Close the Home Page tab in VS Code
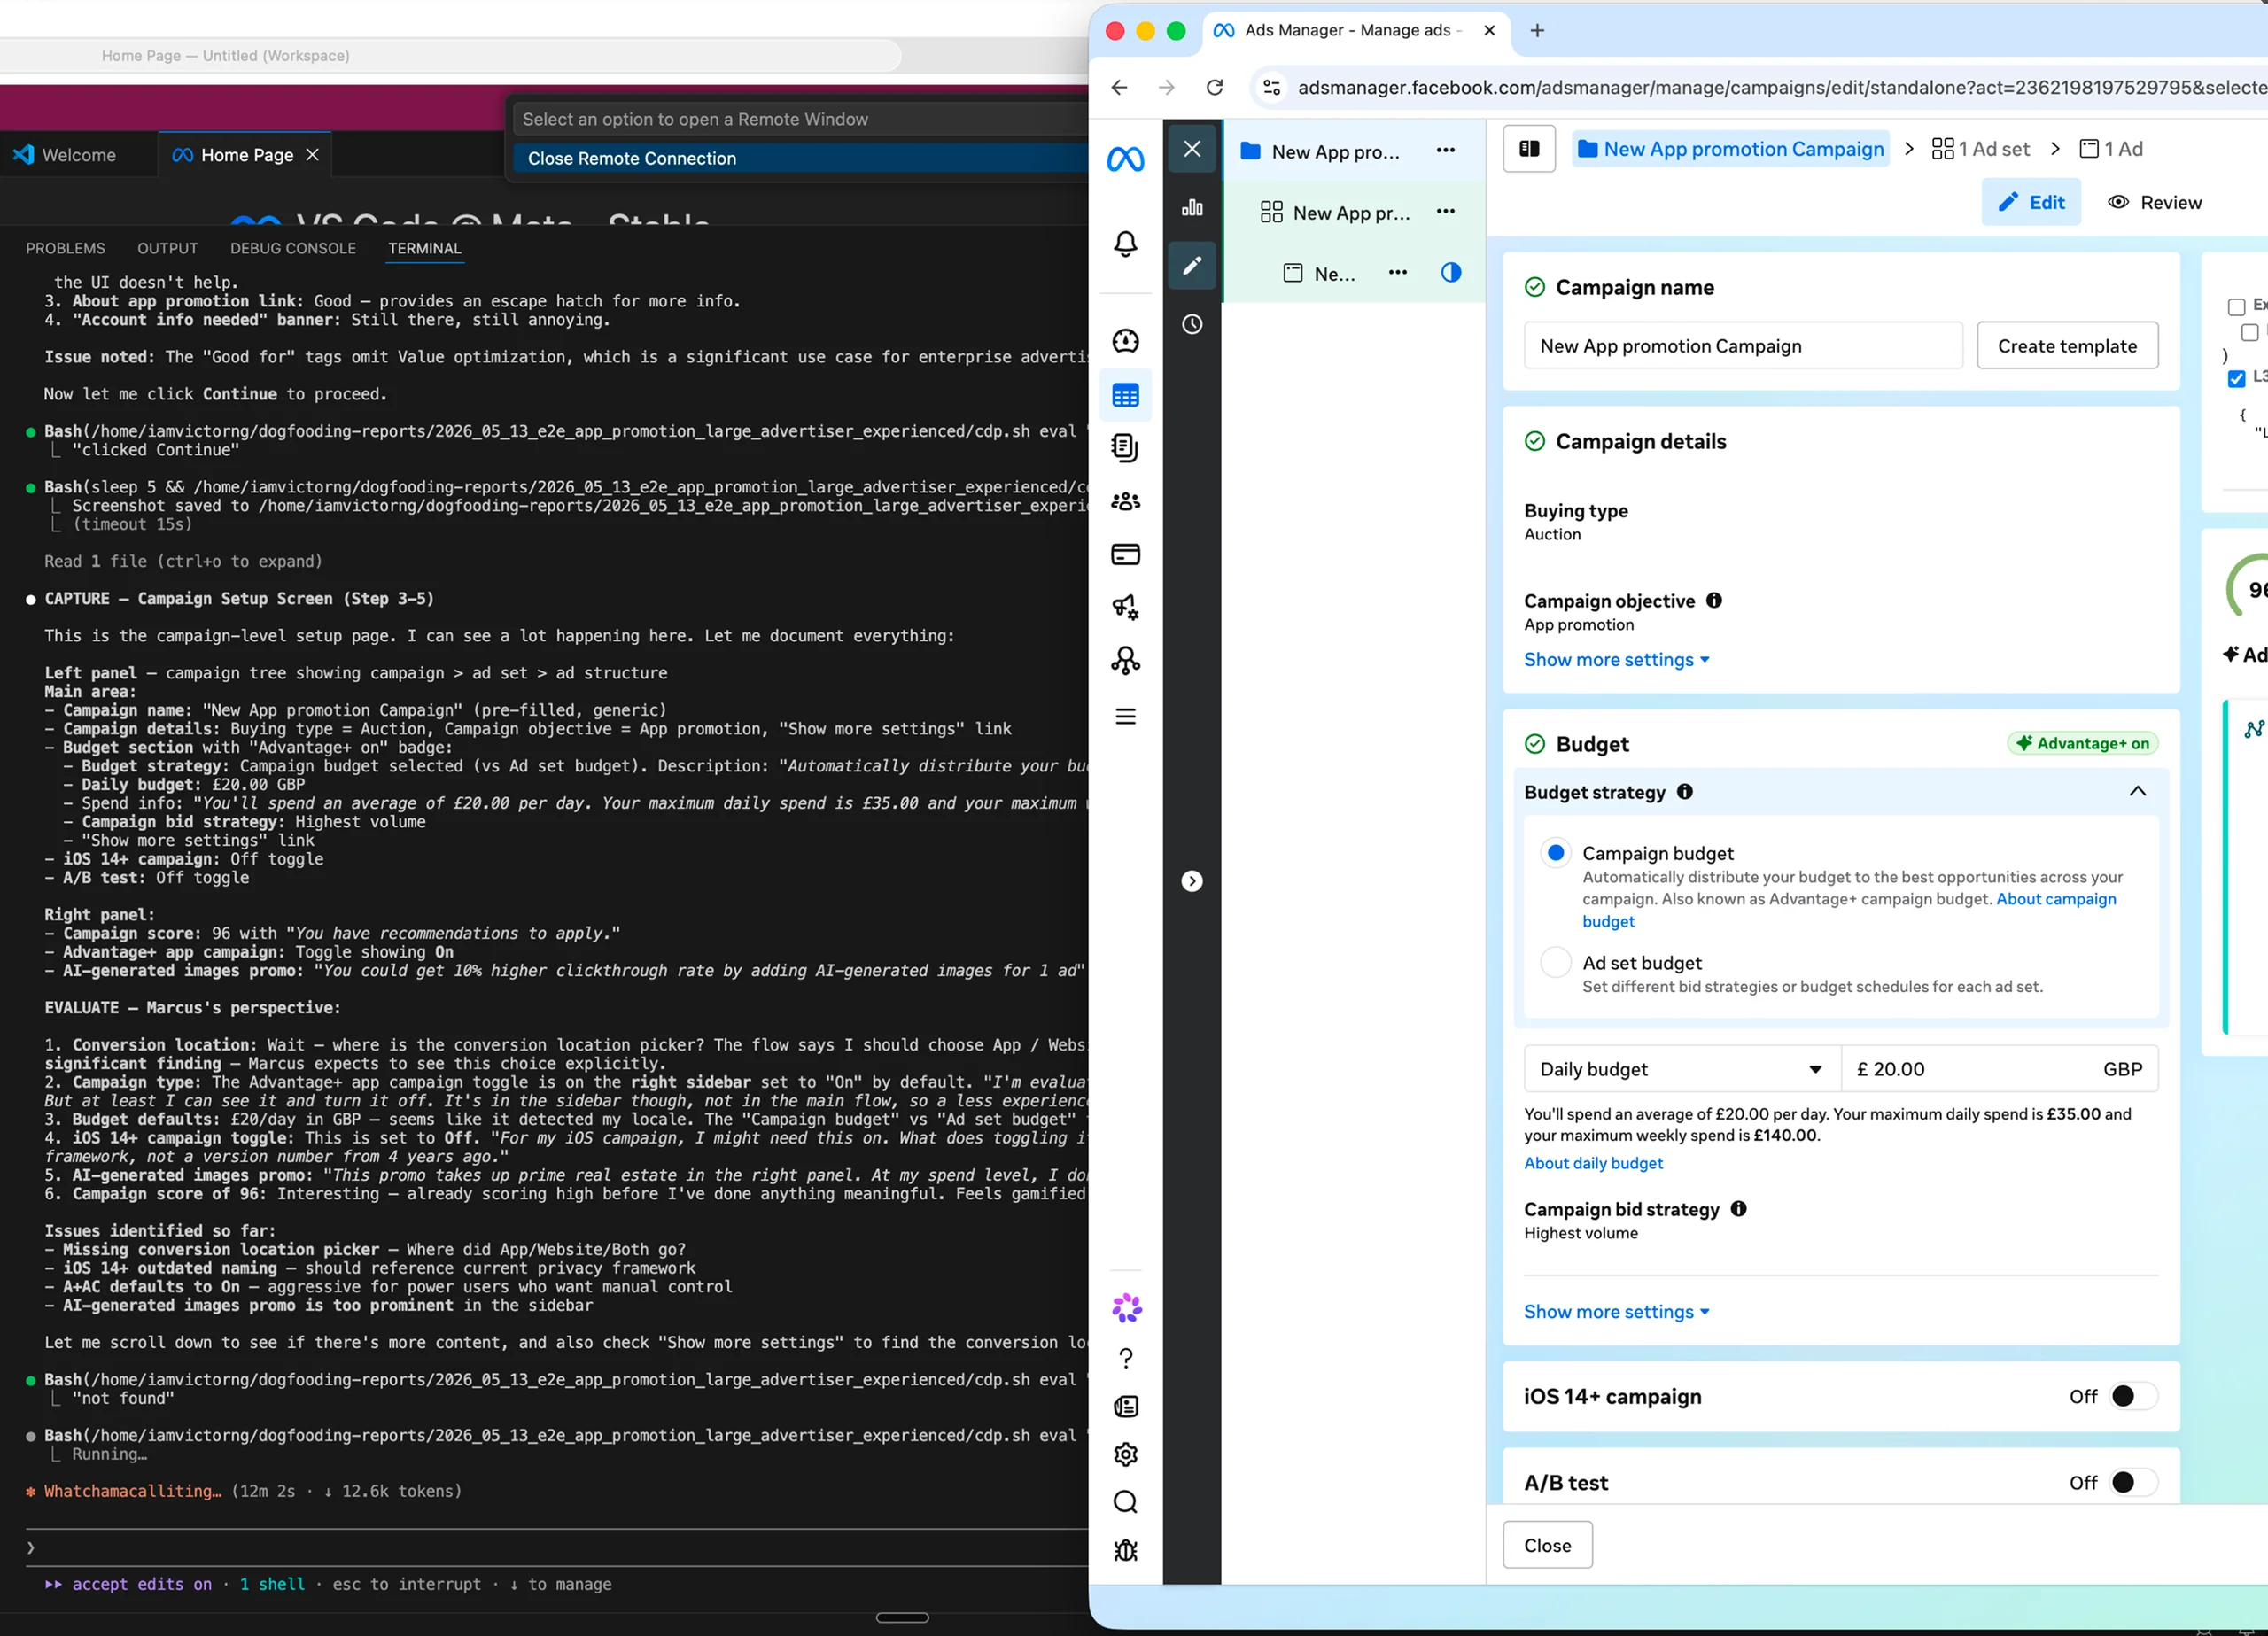The width and height of the screenshot is (2268, 1636). click(x=312, y=154)
